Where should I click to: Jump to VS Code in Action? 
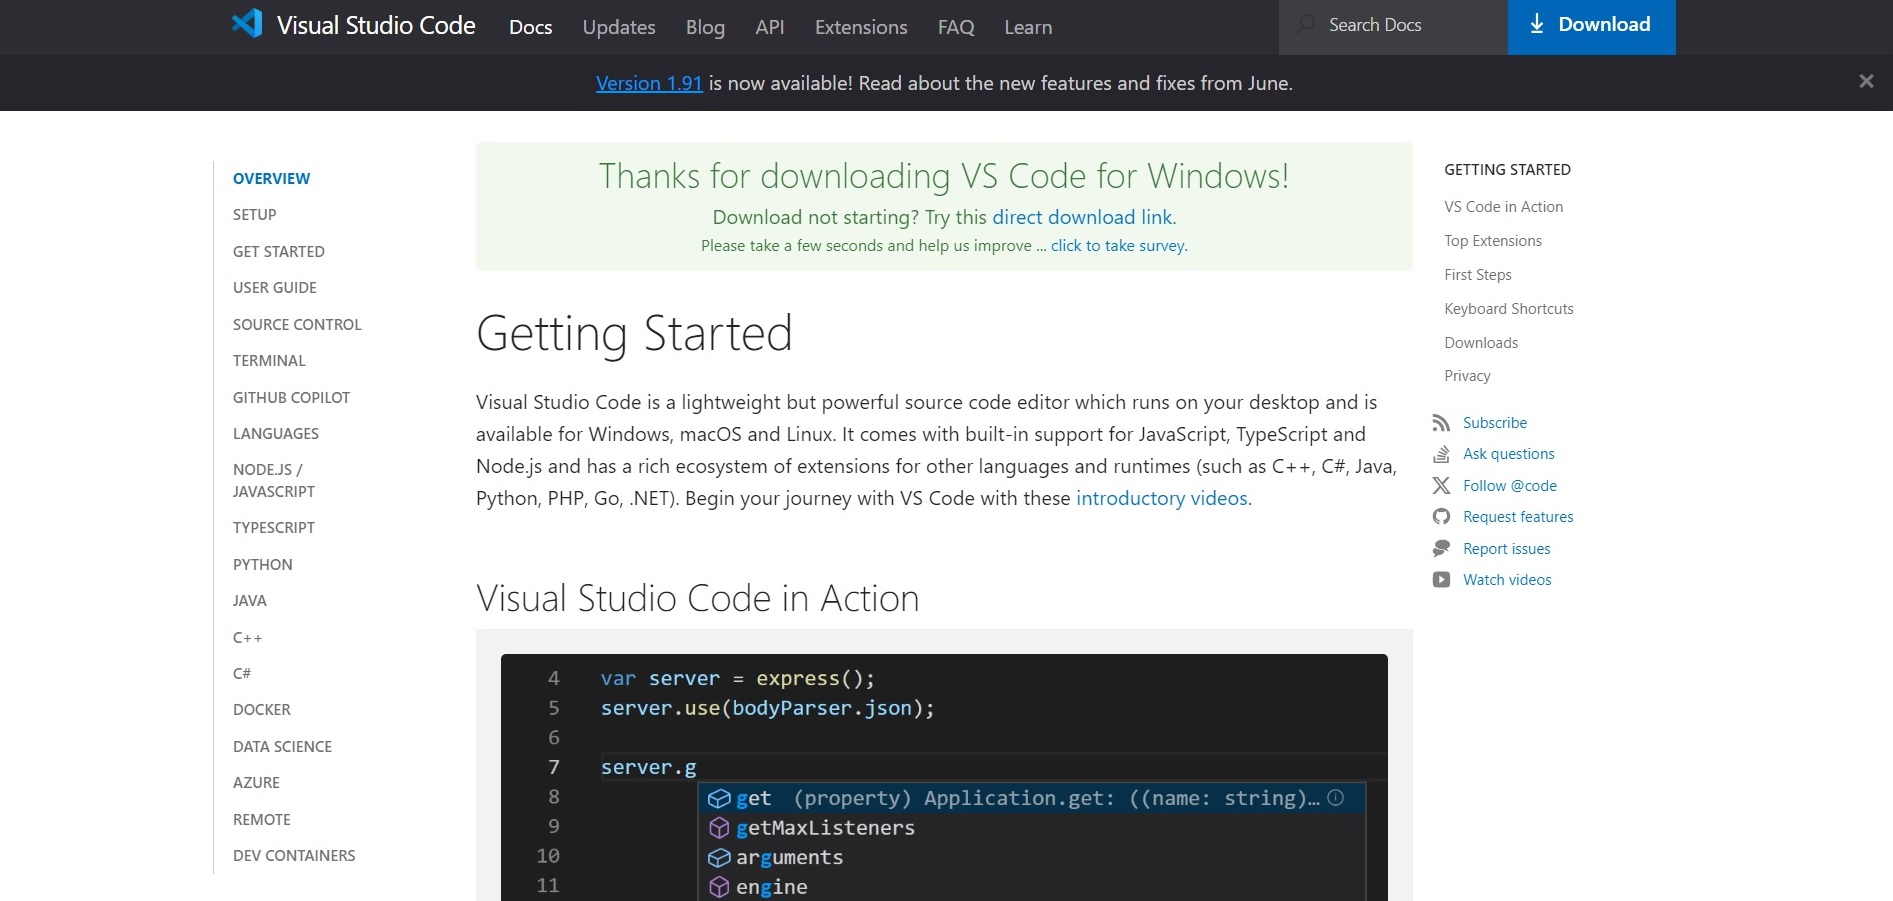click(1503, 207)
